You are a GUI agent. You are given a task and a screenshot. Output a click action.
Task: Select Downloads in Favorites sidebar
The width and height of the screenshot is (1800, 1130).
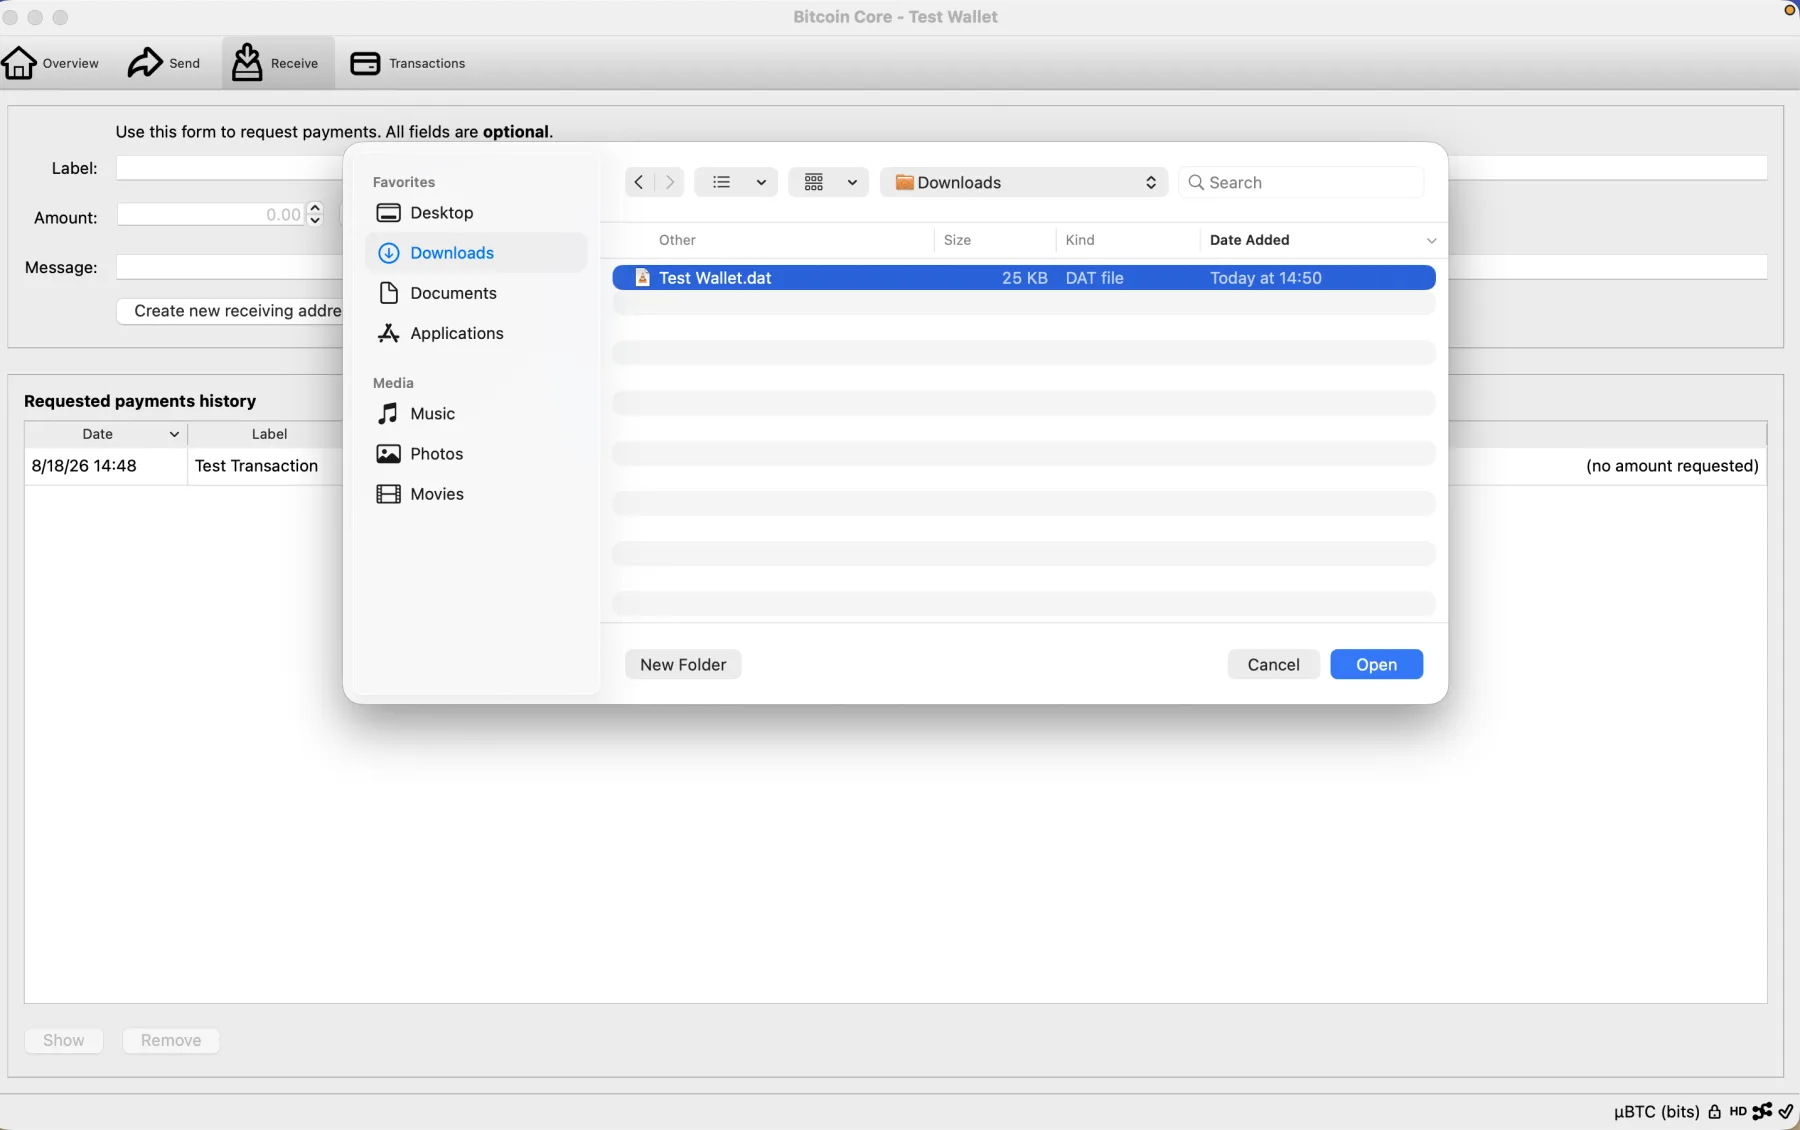point(476,253)
